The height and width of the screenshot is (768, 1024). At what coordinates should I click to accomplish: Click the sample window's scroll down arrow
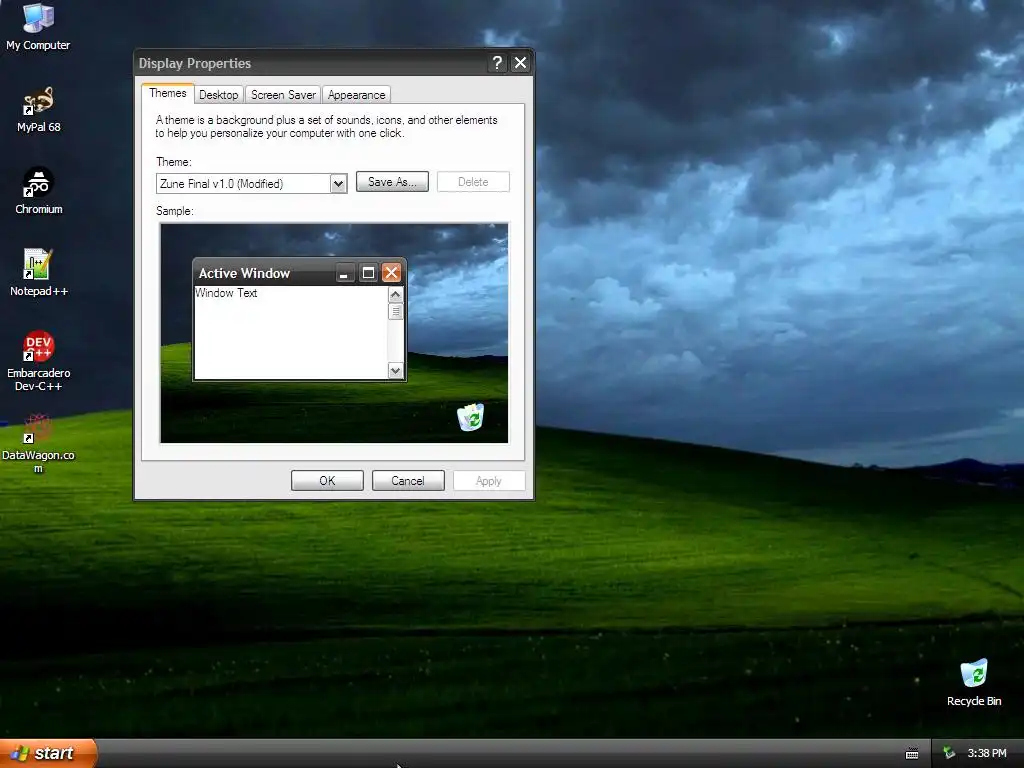(395, 371)
